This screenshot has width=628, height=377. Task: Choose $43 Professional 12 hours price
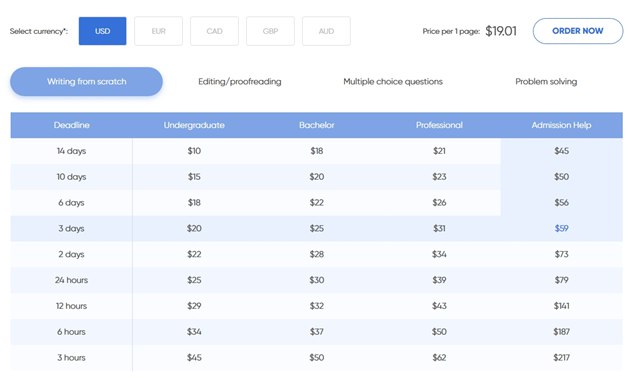(x=439, y=306)
